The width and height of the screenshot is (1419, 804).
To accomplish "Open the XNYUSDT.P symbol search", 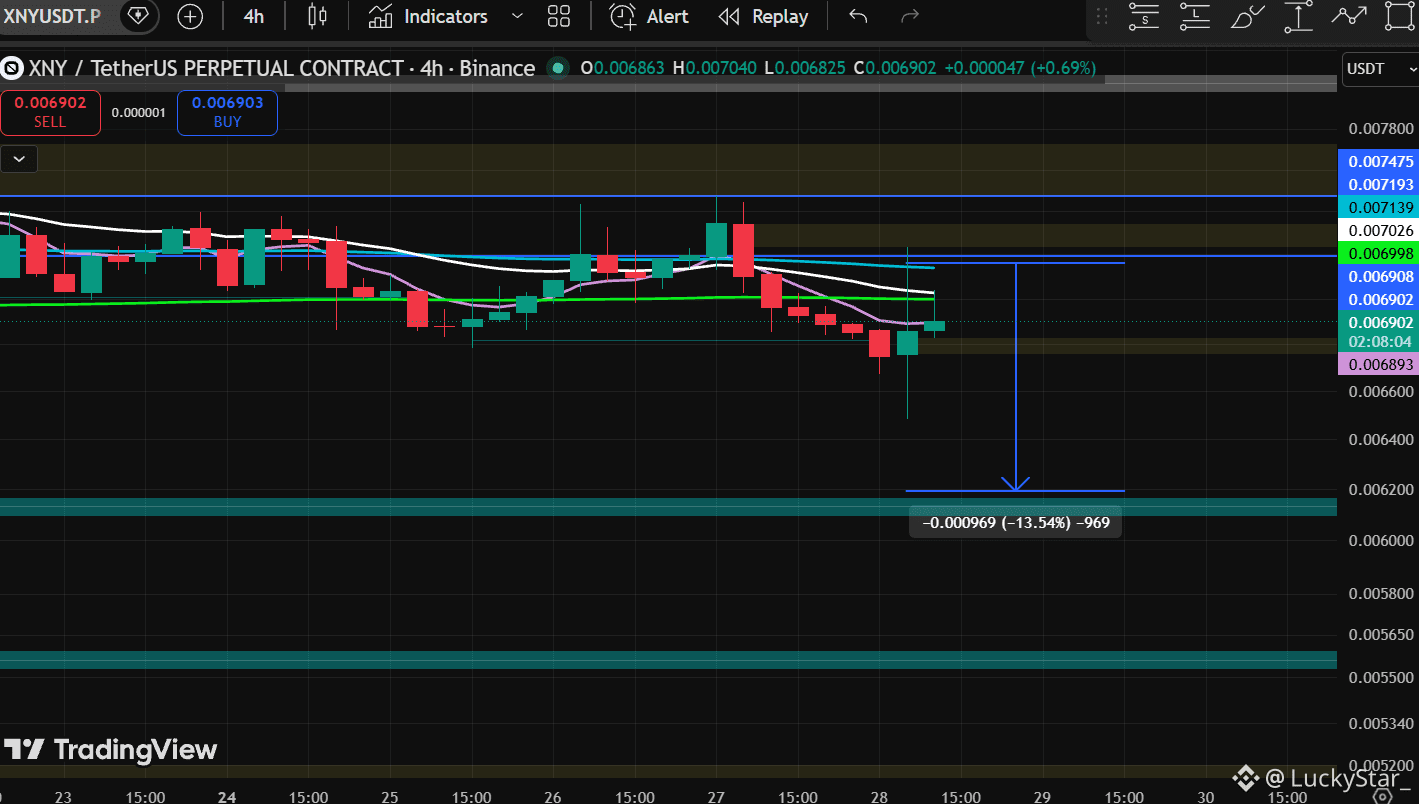I will pyautogui.click(x=52, y=16).
